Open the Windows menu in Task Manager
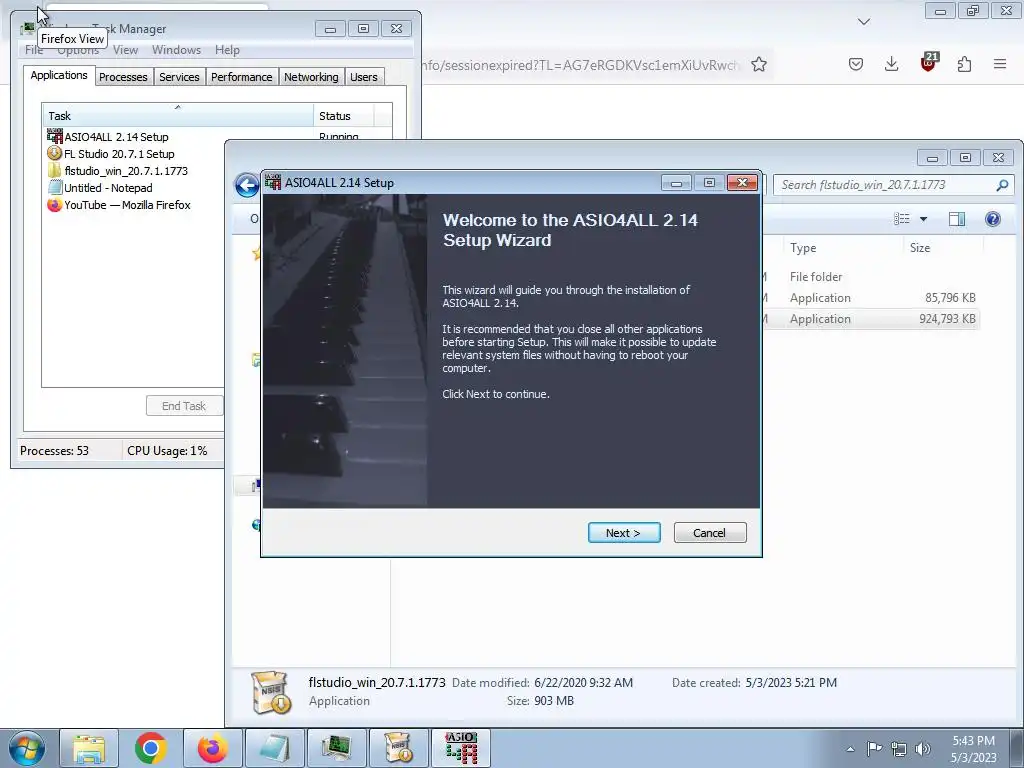The height and width of the screenshot is (768, 1024). [x=176, y=50]
